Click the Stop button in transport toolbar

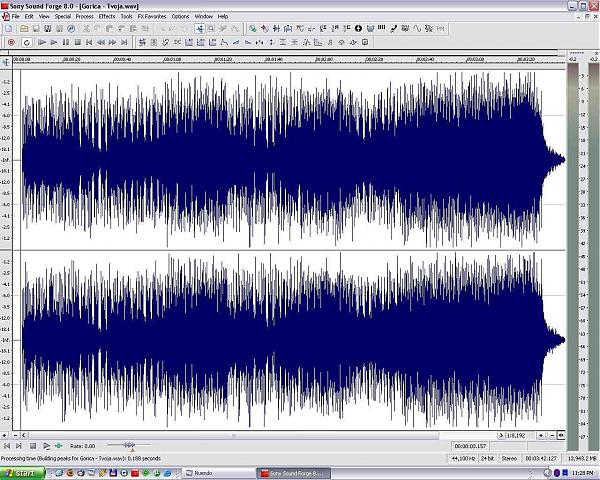coord(77,42)
